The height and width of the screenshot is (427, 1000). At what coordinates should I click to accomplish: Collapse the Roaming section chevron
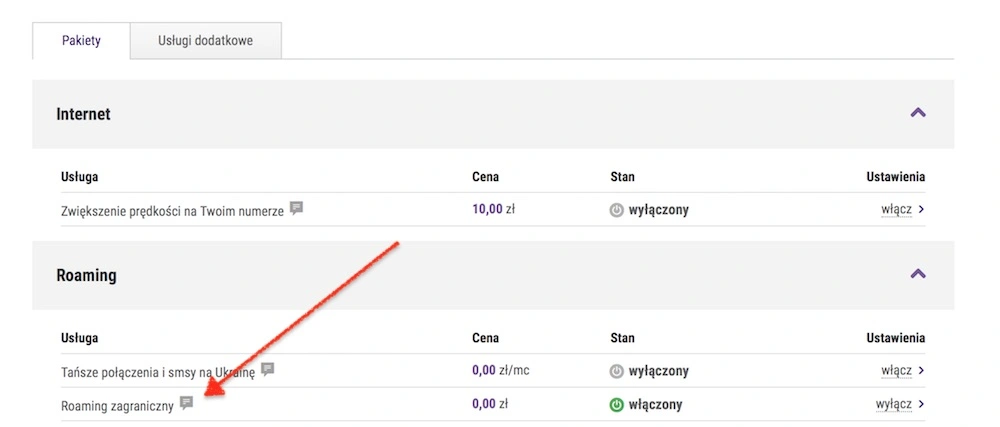tap(918, 274)
